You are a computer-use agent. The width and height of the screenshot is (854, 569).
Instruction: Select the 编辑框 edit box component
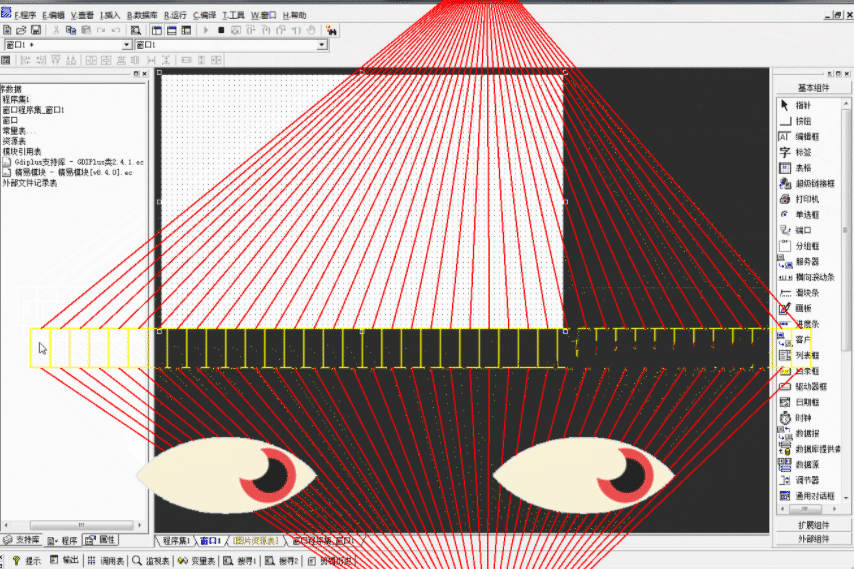(809, 137)
